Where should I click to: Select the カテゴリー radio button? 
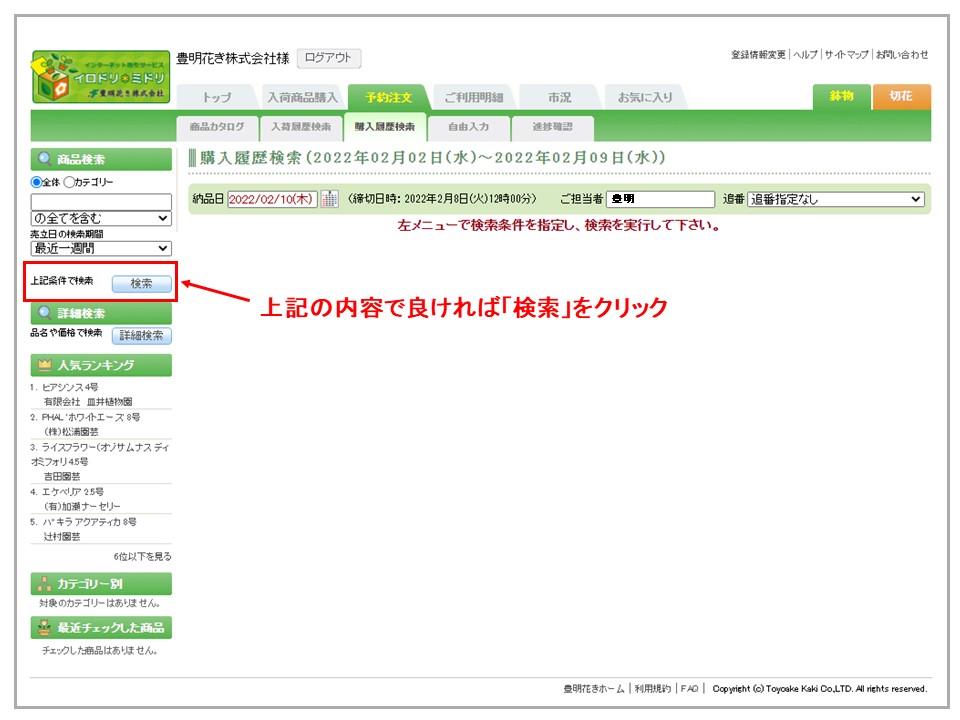click(x=69, y=182)
